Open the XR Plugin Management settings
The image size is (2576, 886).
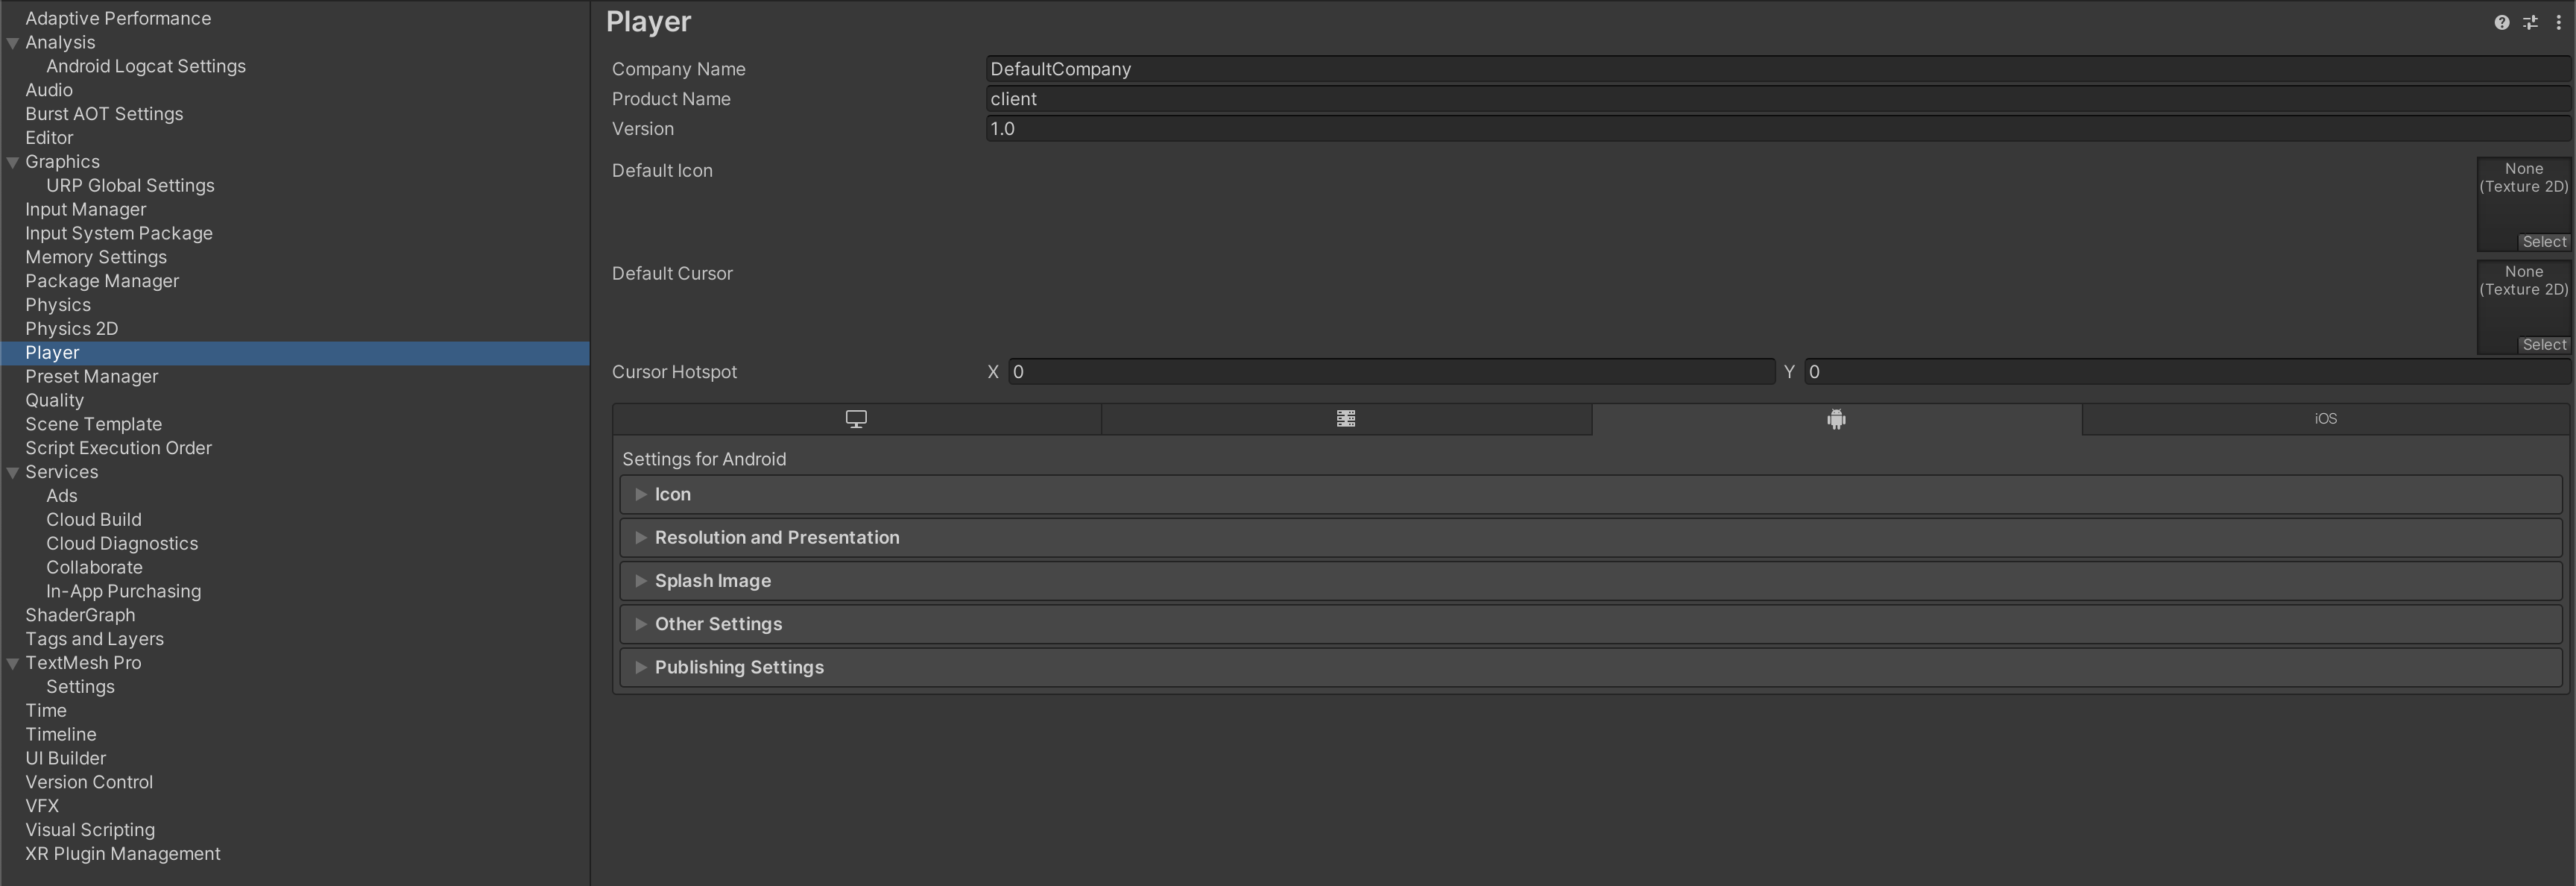point(122,853)
